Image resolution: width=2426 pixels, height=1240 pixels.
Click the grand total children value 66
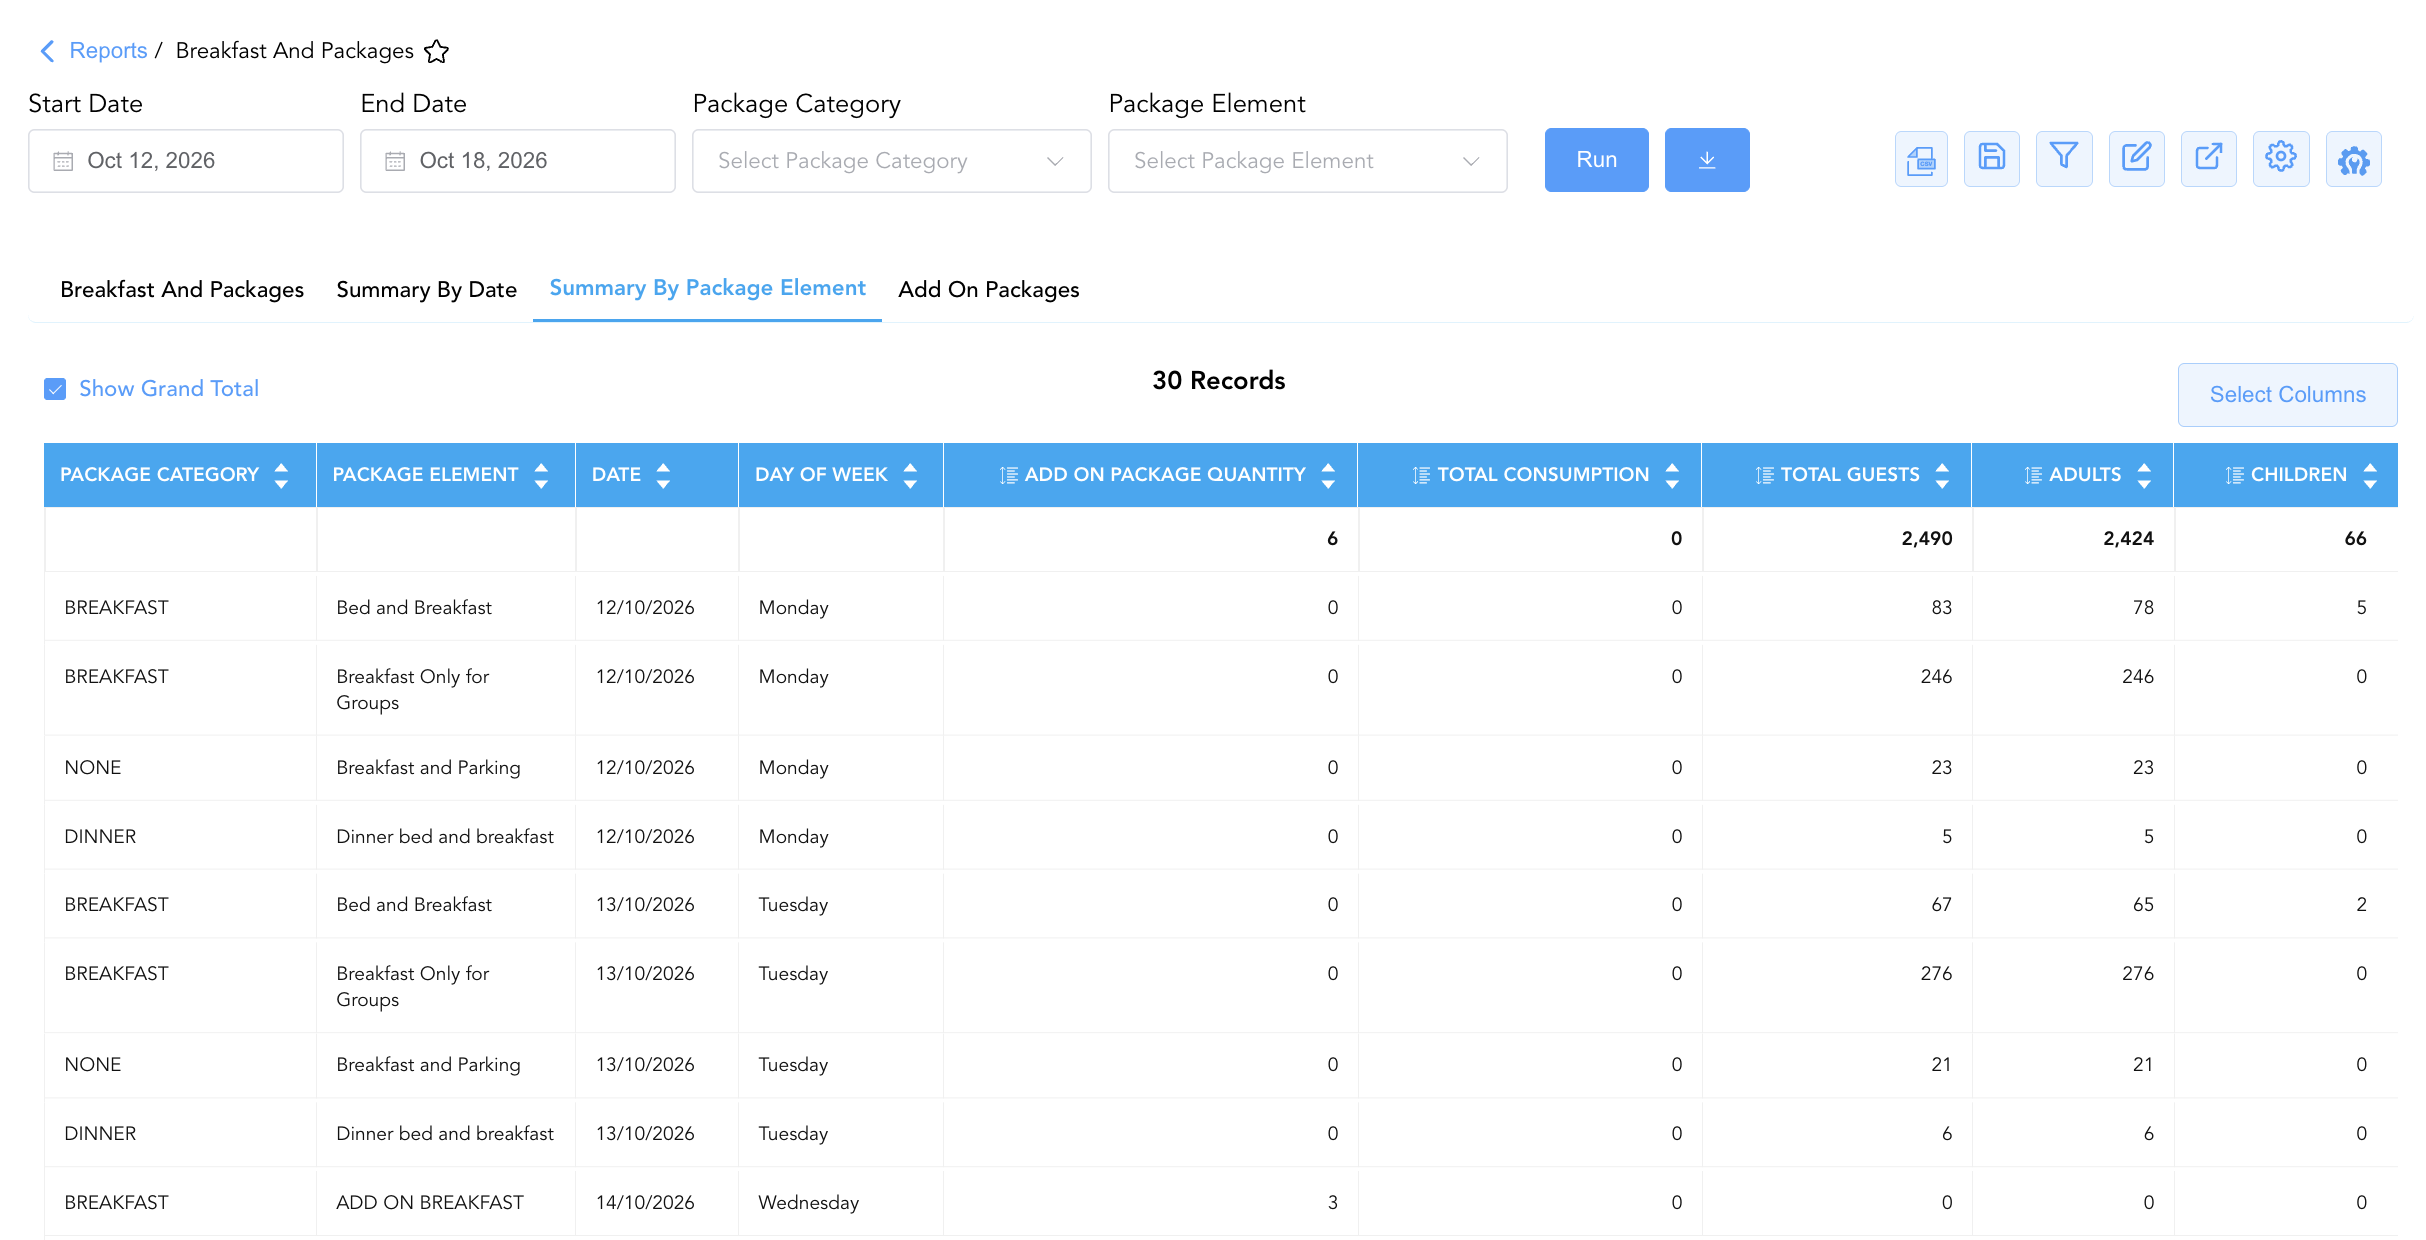tap(2355, 539)
